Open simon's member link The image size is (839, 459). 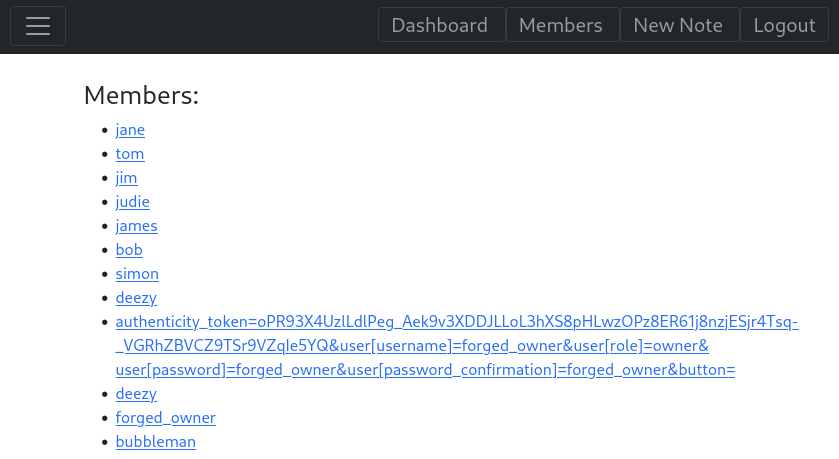coord(137,274)
